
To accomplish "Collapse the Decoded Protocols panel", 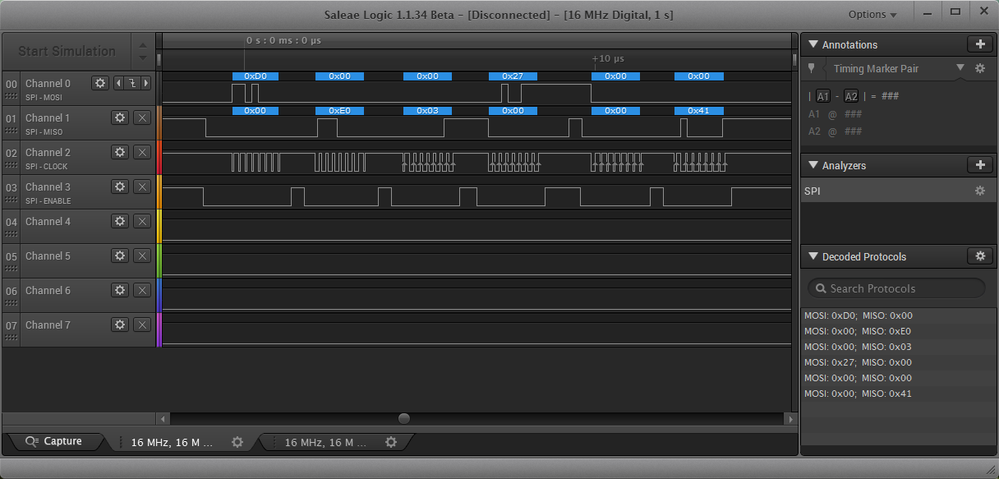I will point(812,257).
